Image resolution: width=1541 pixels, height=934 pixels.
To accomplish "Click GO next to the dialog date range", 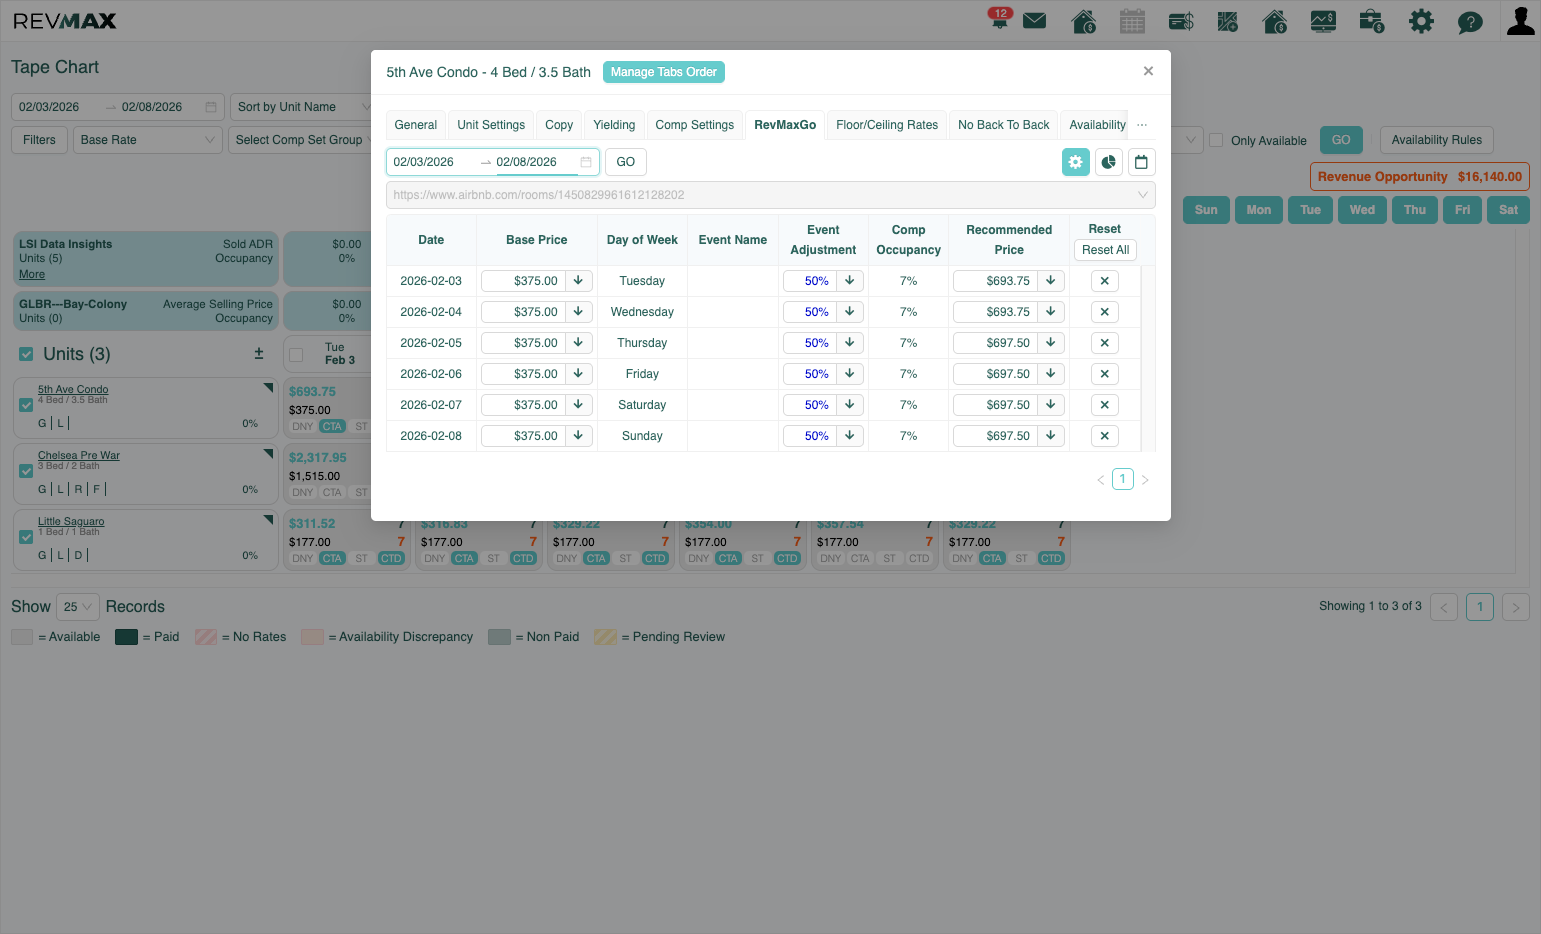I will pyautogui.click(x=626, y=162).
